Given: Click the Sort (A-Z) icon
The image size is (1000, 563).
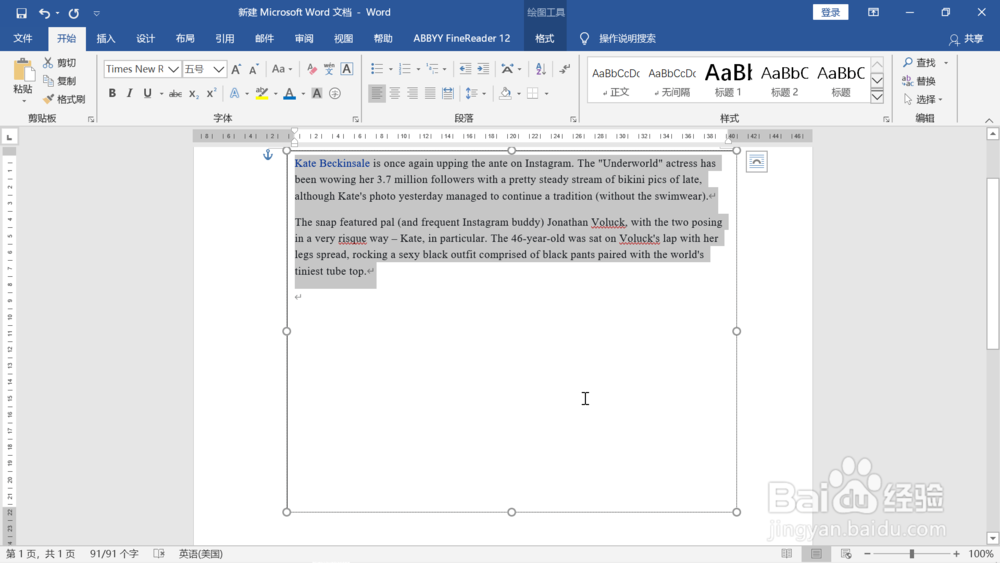Looking at the screenshot, I should tap(541, 69).
